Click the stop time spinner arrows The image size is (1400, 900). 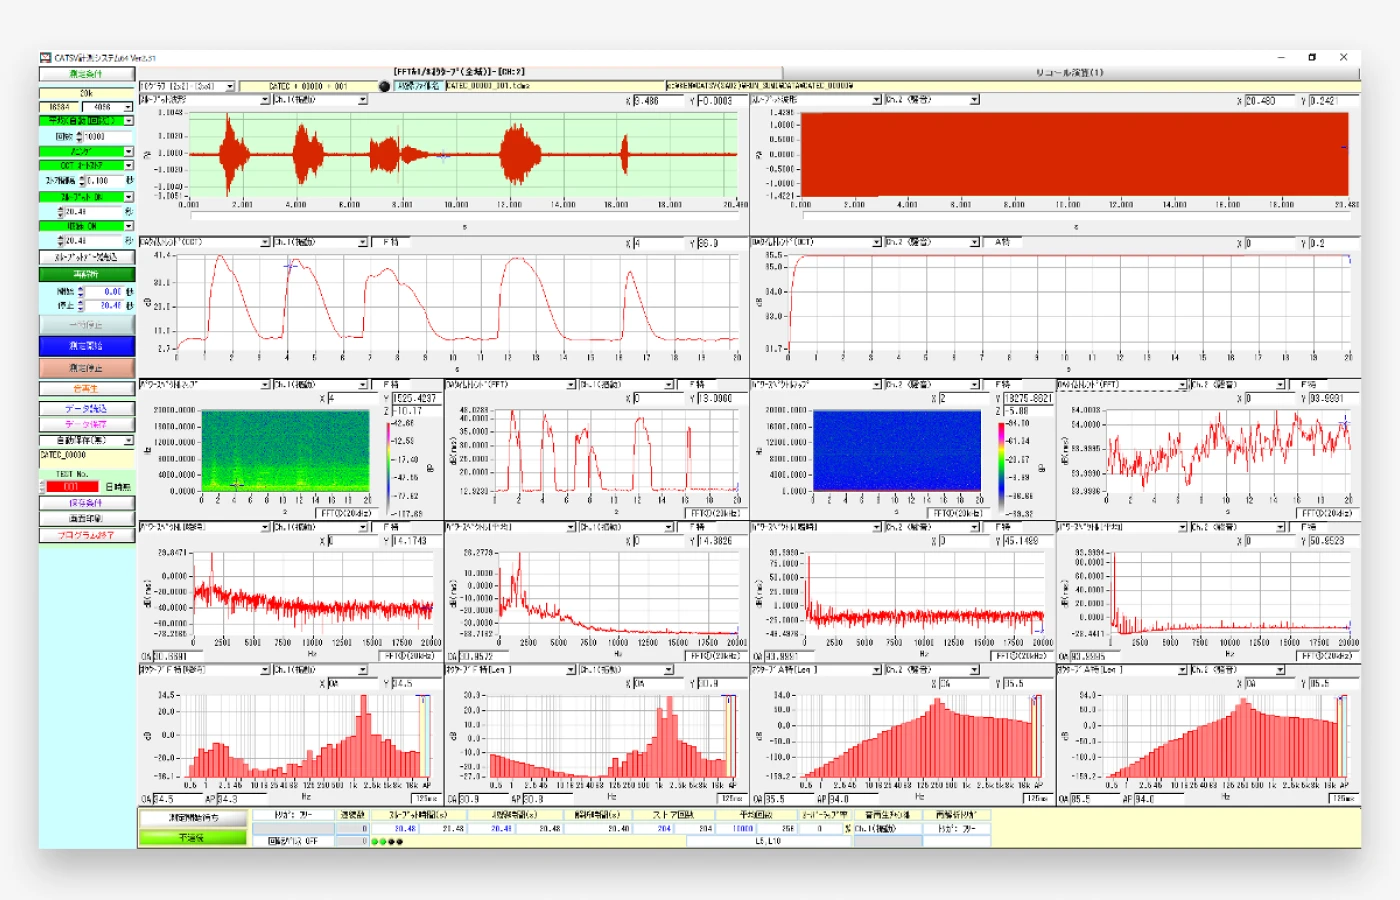81,306
